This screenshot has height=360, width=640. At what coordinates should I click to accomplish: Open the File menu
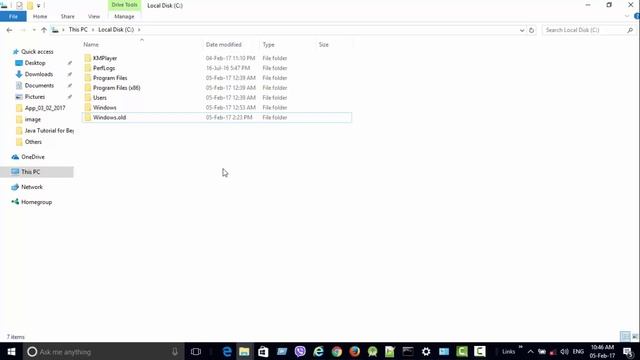[x=13, y=16]
